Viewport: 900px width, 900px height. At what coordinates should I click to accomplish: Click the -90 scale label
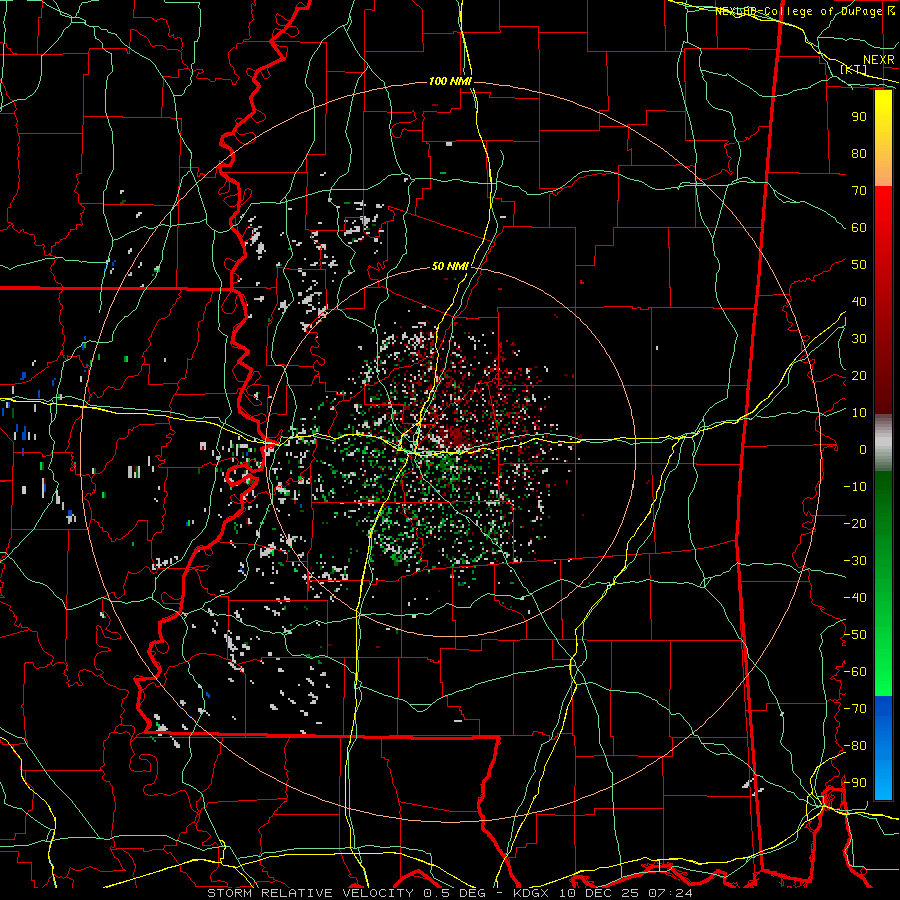pyautogui.click(x=855, y=783)
